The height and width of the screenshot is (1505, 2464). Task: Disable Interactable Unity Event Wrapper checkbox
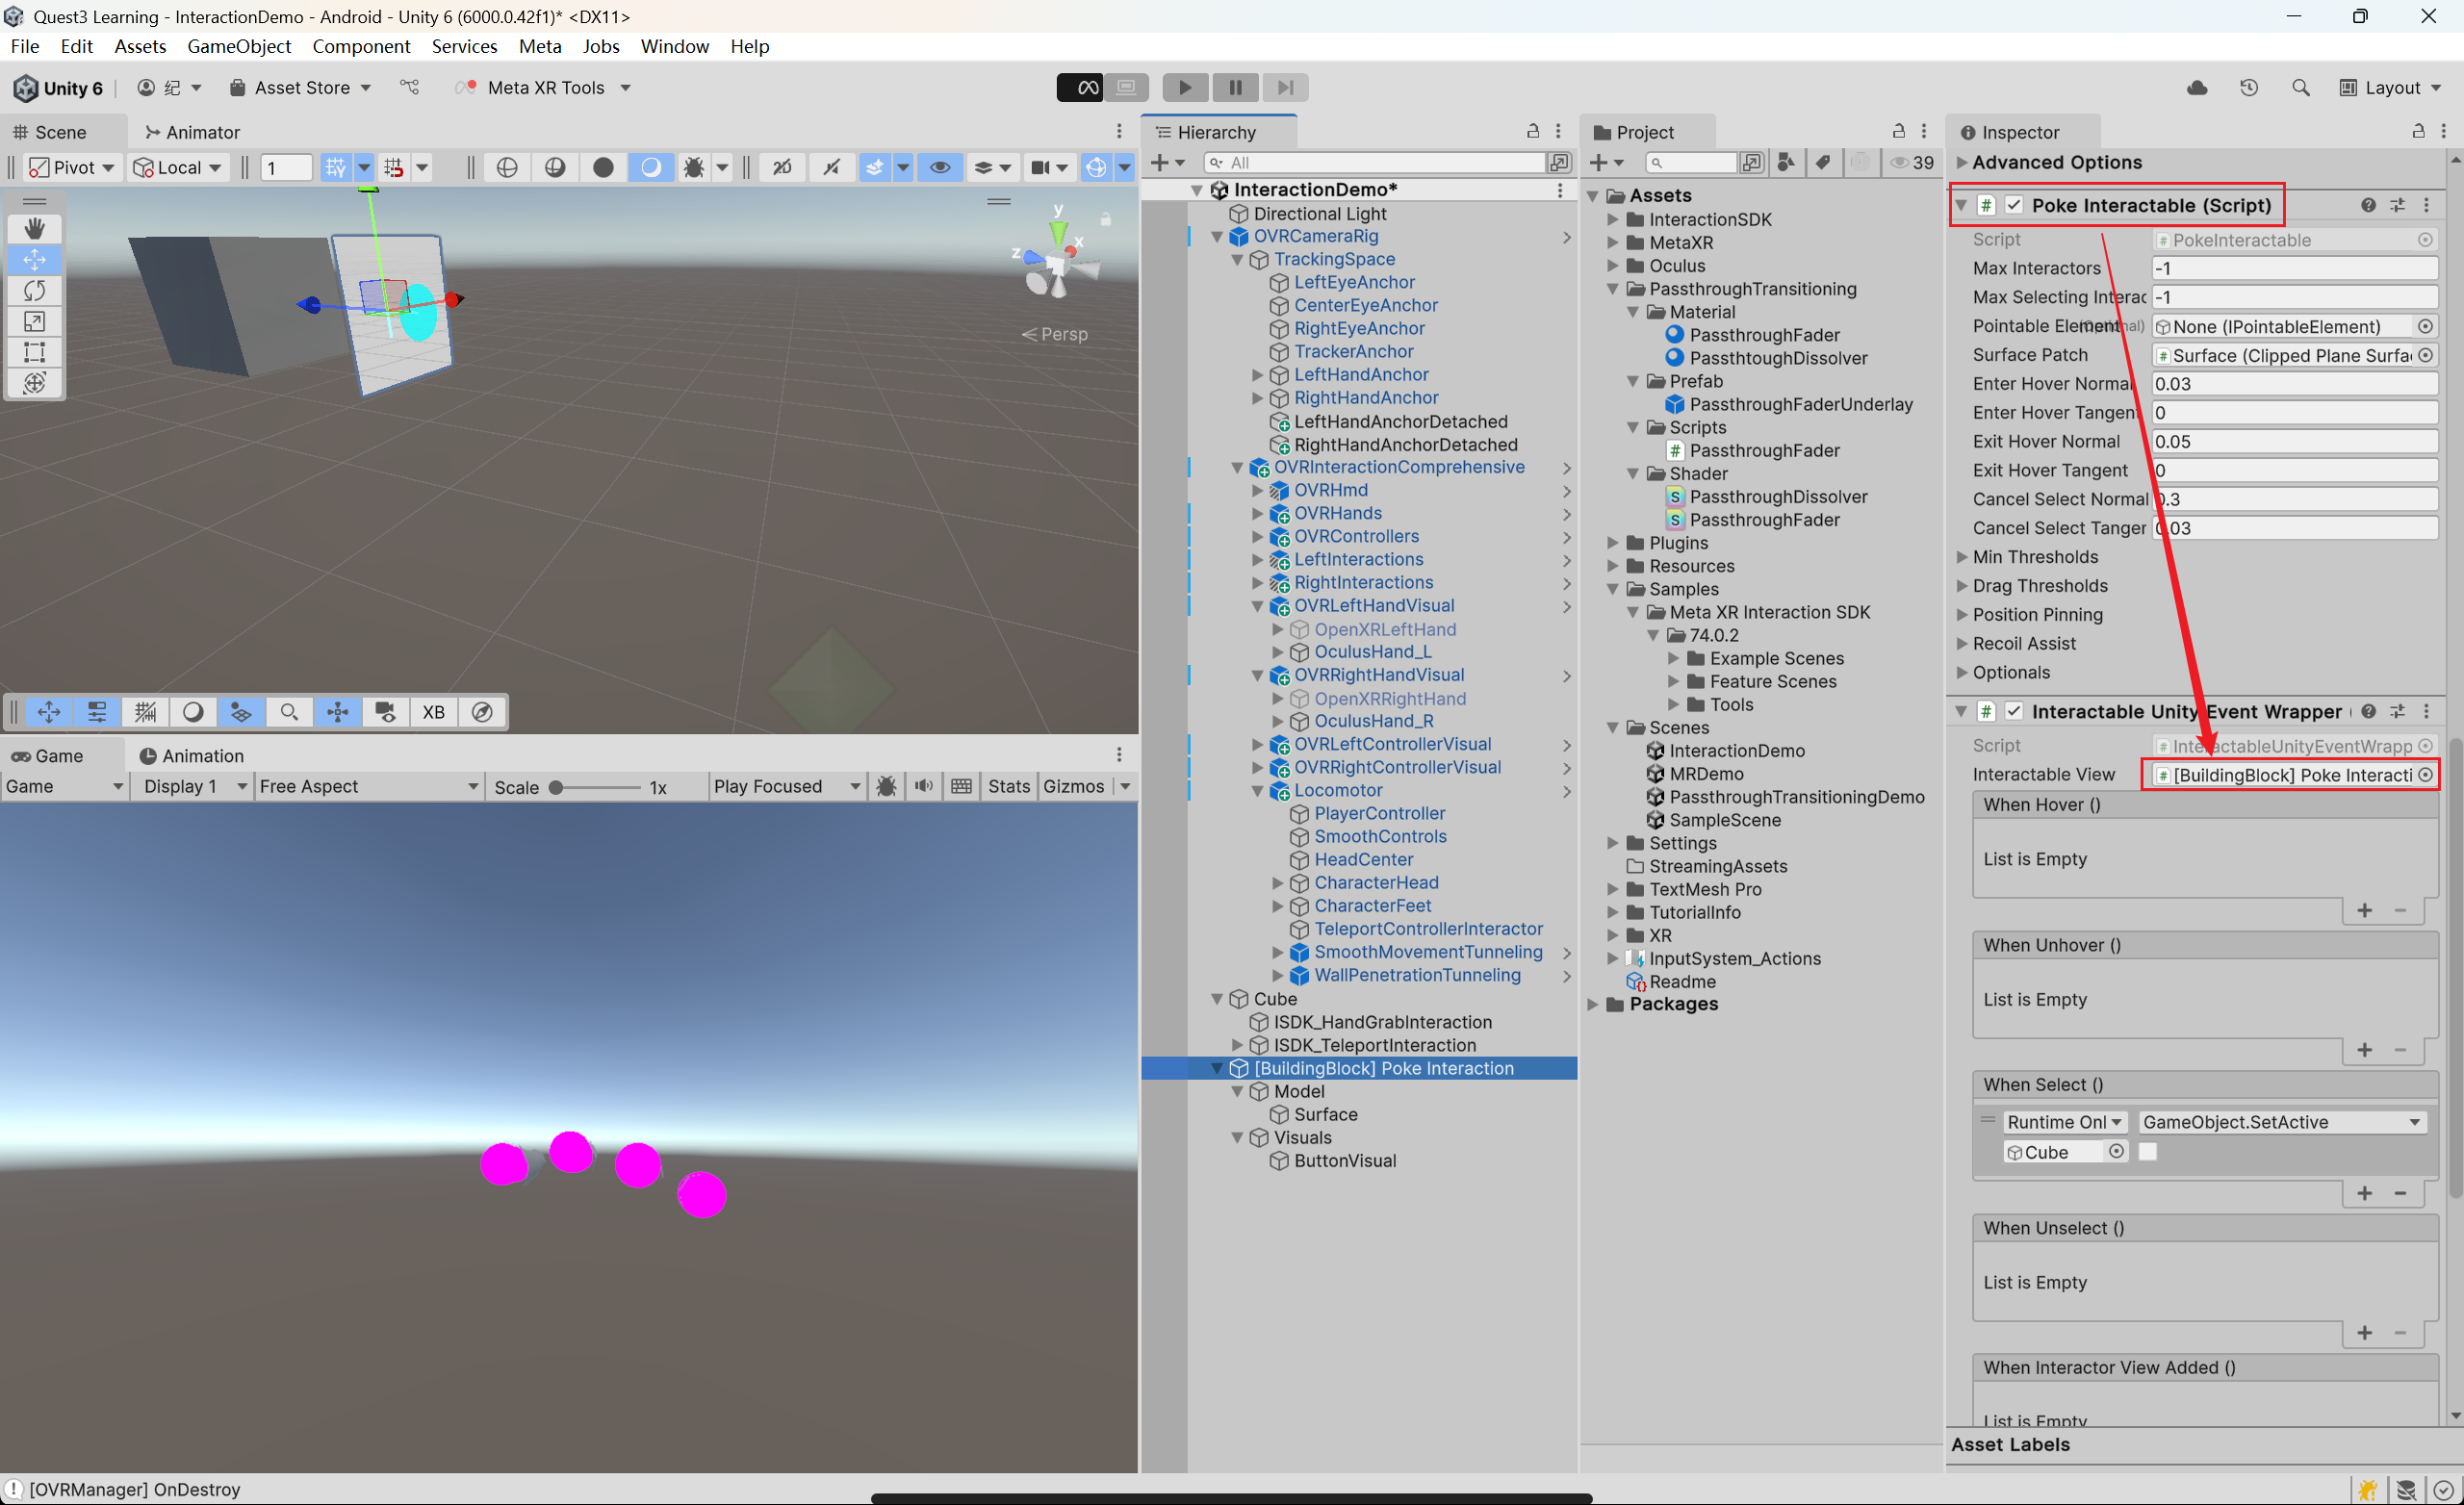(x=2014, y=711)
